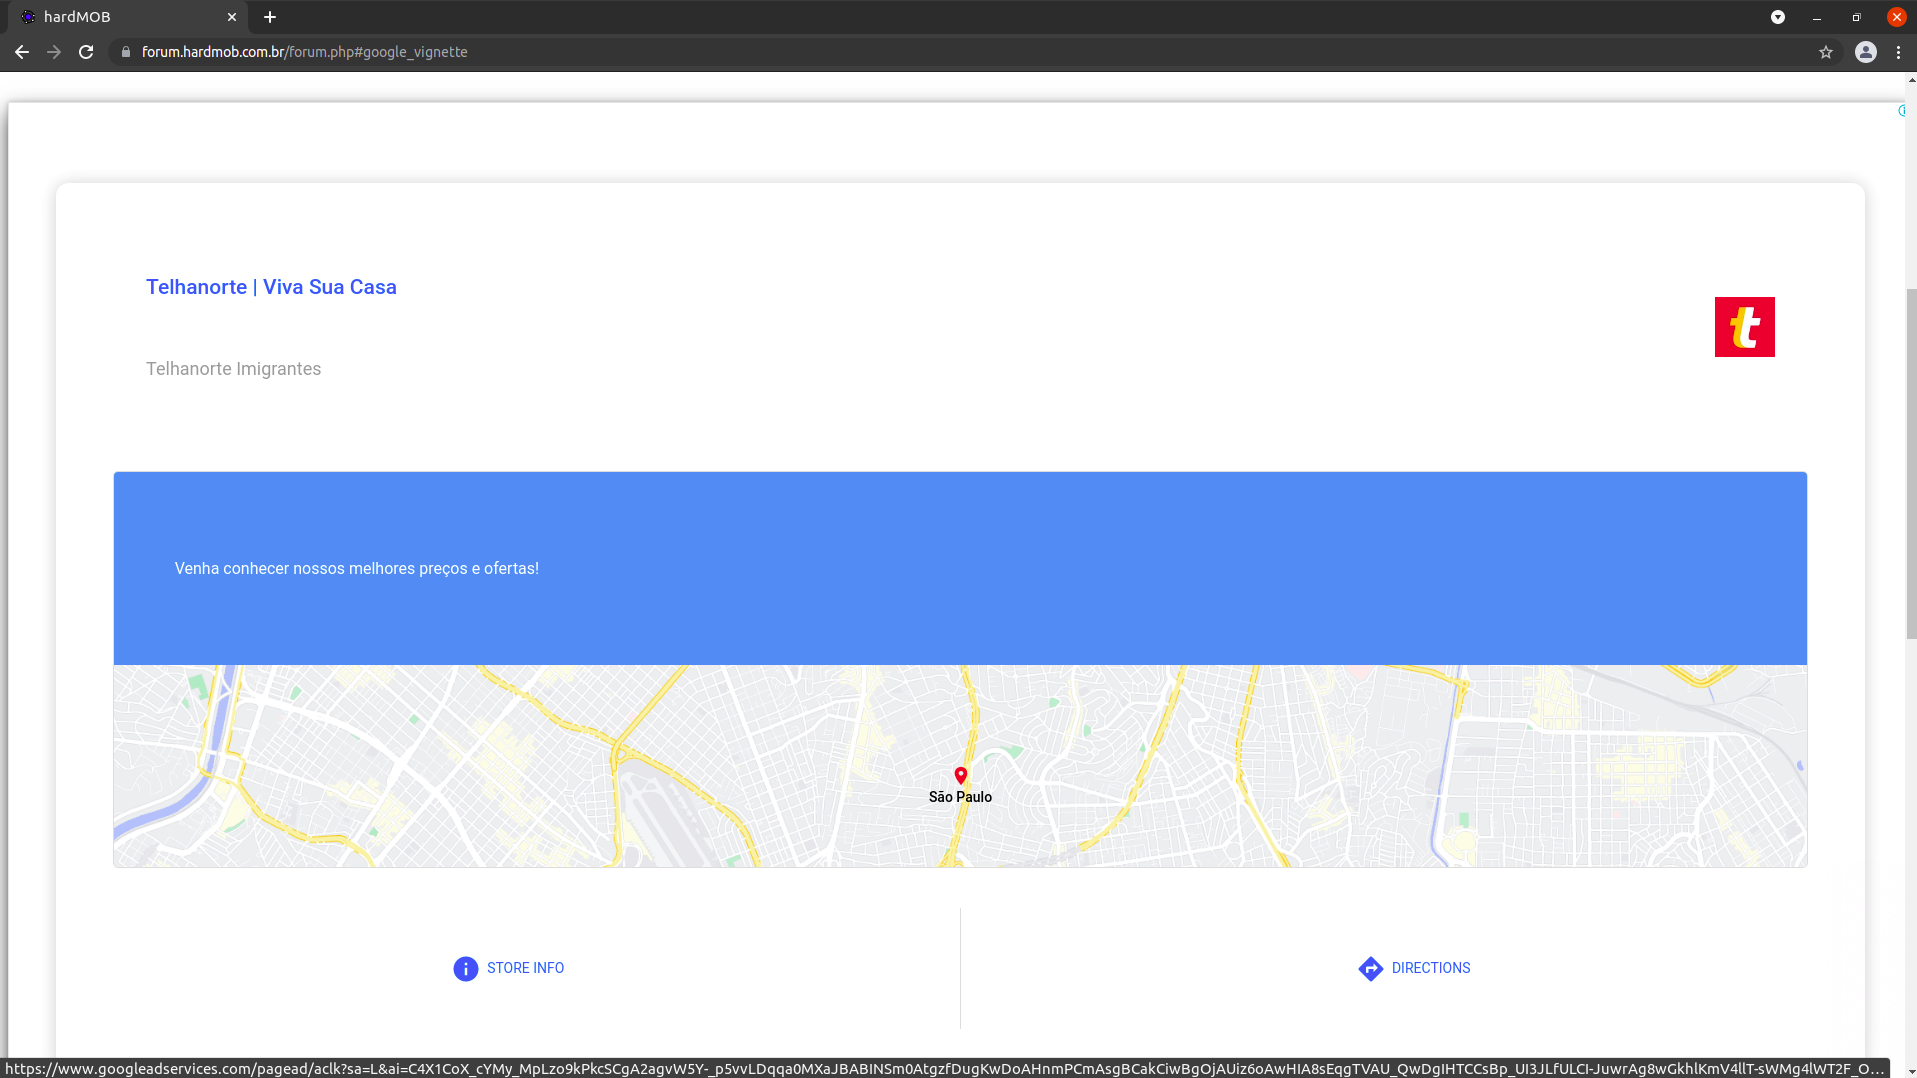This screenshot has height=1078, width=1917.
Task: Click the red Telhanorte logo
Action: (x=1744, y=327)
